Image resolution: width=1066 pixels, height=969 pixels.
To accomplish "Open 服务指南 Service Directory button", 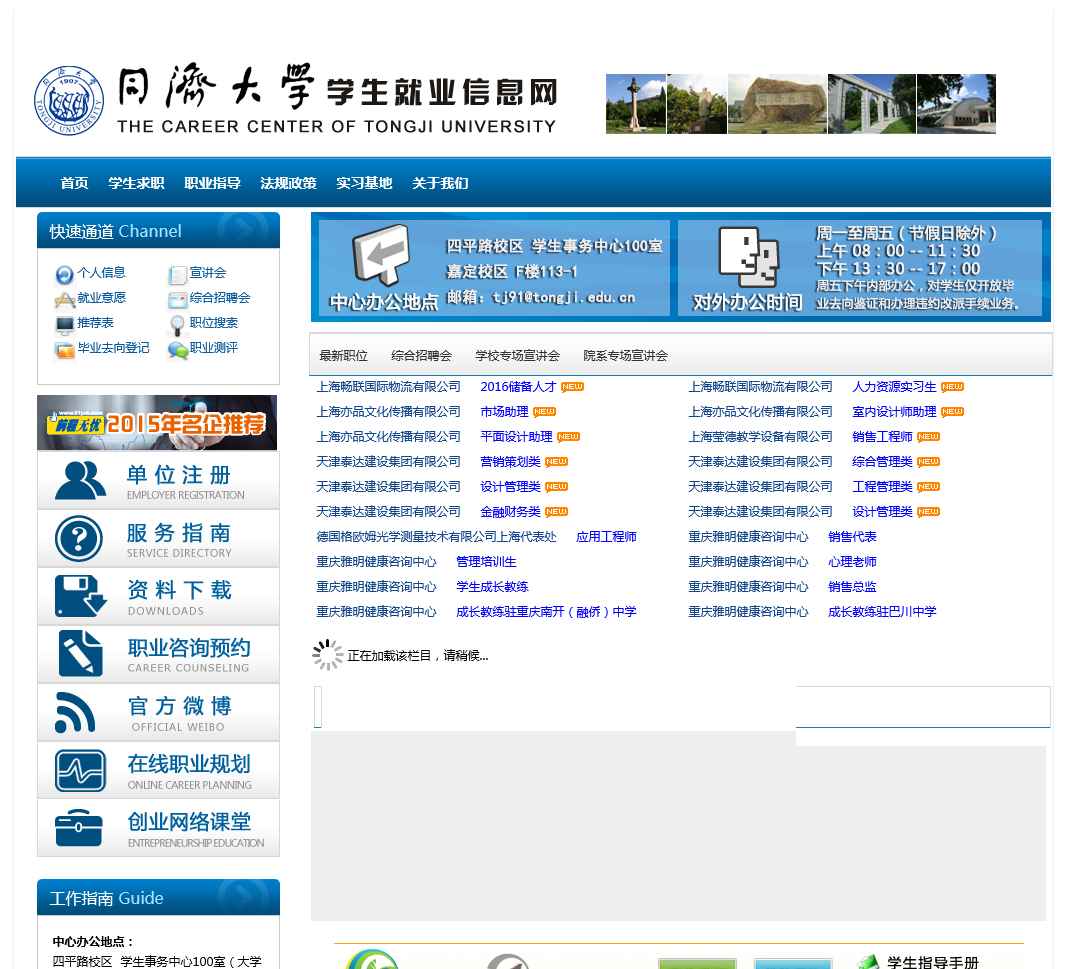I will (158, 539).
